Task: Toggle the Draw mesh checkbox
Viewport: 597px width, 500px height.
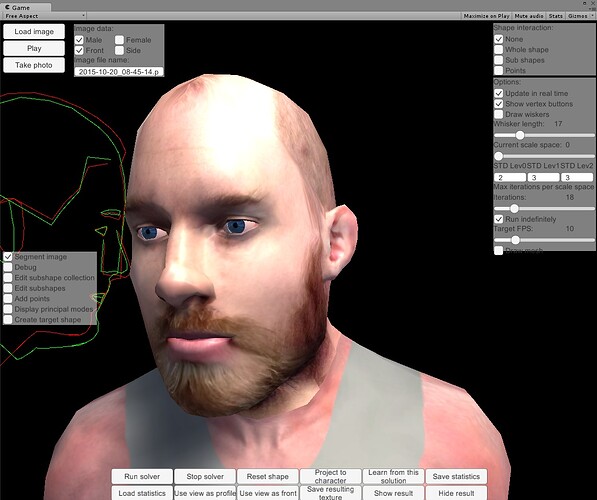Action: point(499,250)
